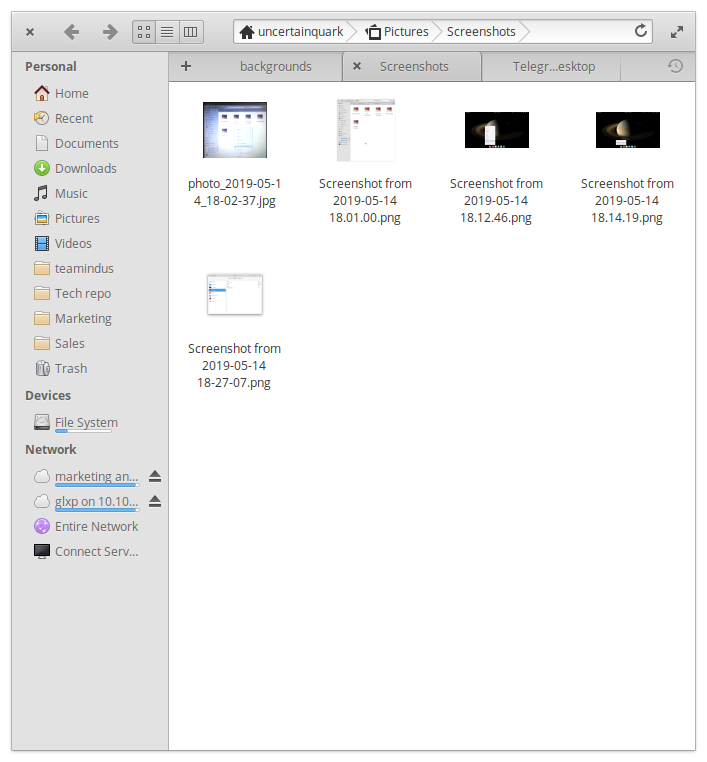This screenshot has width=707, height=762.
Task: Select Screenshot 18.14.19.png thumbnail
Action: (x=628, y=130)
